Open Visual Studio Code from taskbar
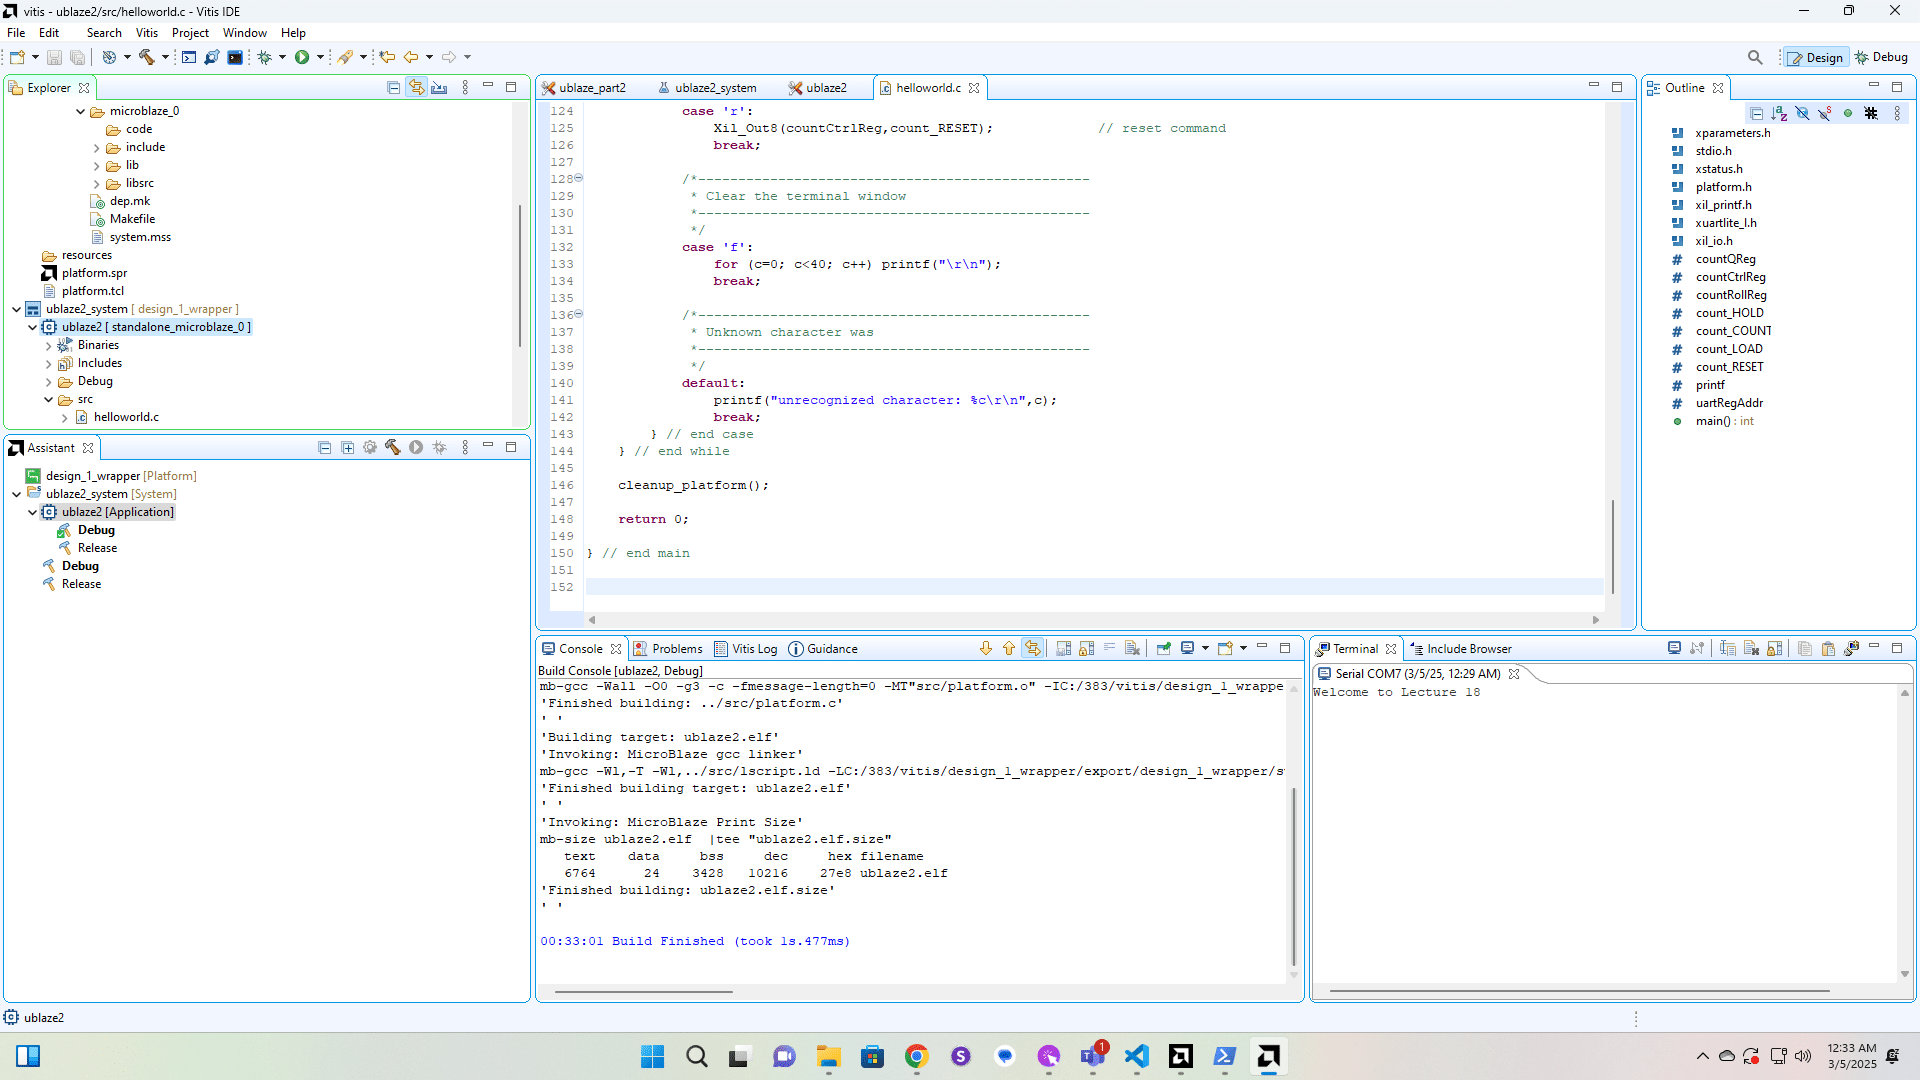 (1136, 1056)
